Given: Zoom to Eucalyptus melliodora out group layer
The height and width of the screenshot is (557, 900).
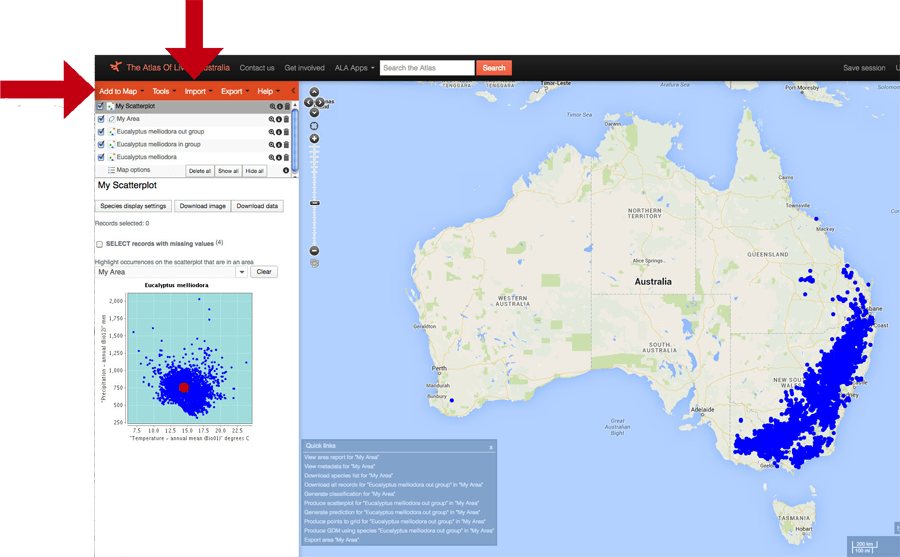Looking at the screenshot, I should [x=271, y=132].
